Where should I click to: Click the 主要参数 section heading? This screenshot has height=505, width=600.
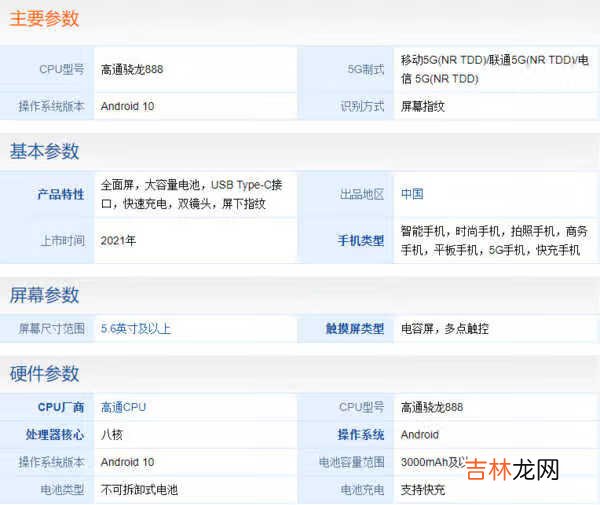[x=44, y=19]
